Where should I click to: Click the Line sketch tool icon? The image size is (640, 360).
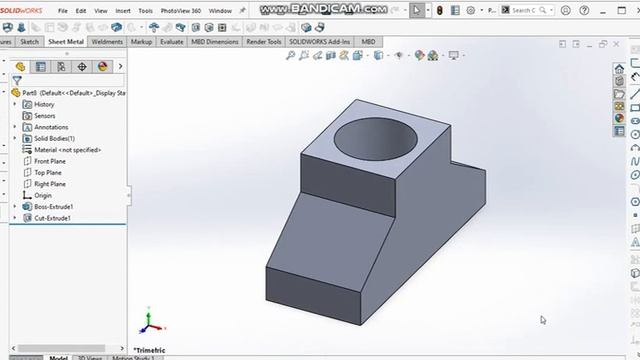click(635, 93)
